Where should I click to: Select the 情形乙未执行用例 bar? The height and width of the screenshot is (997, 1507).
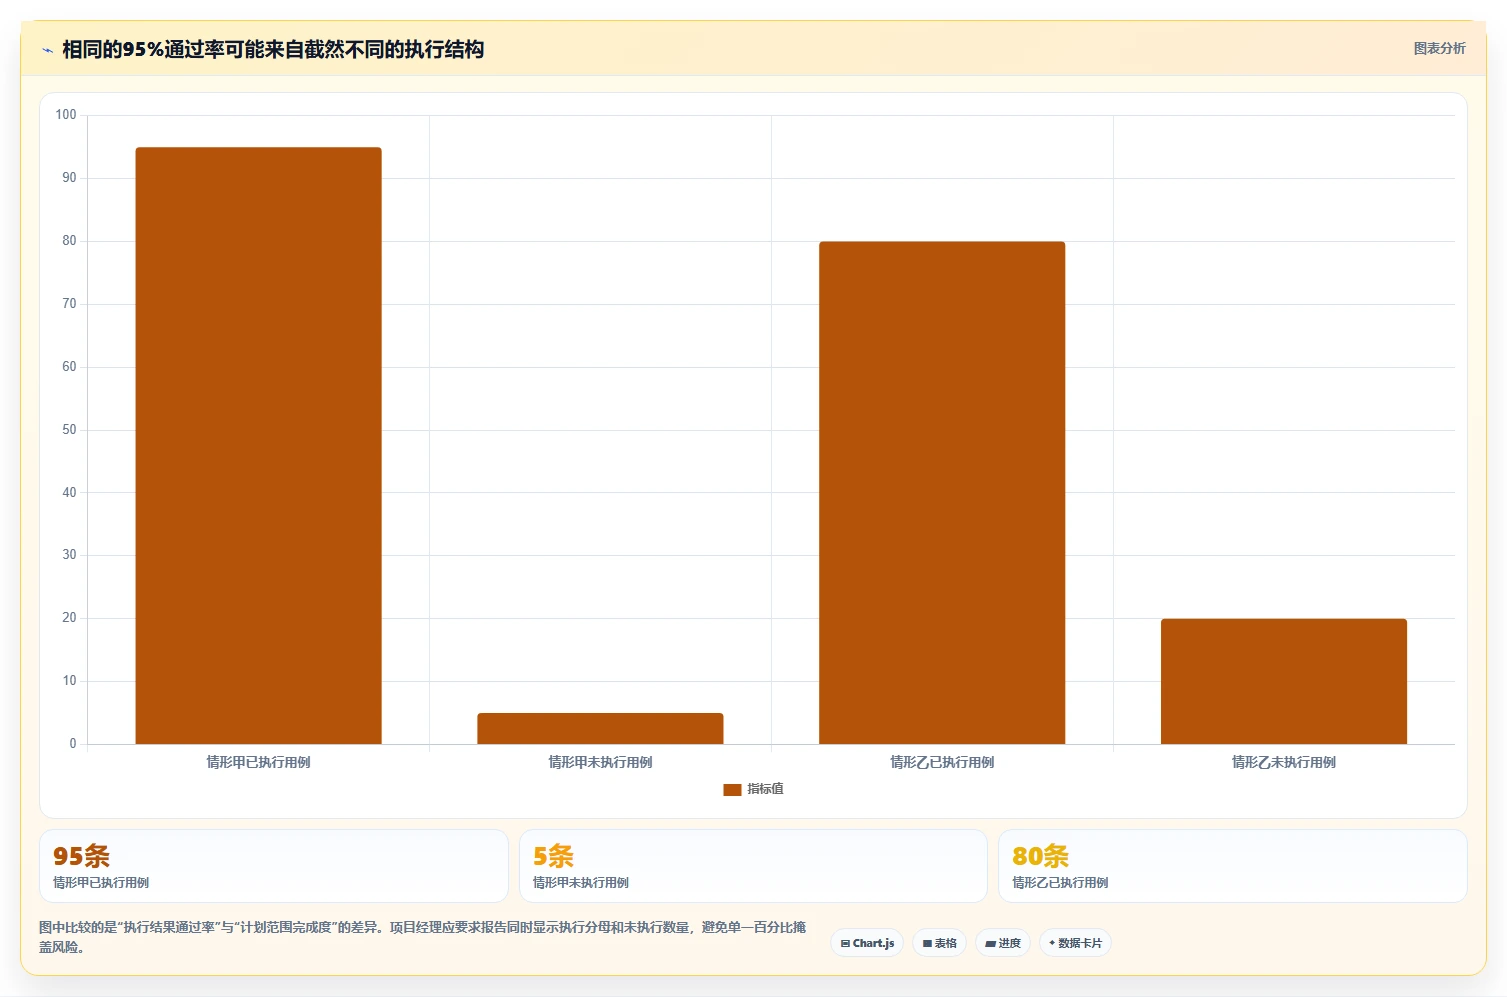click(1284, 681)
